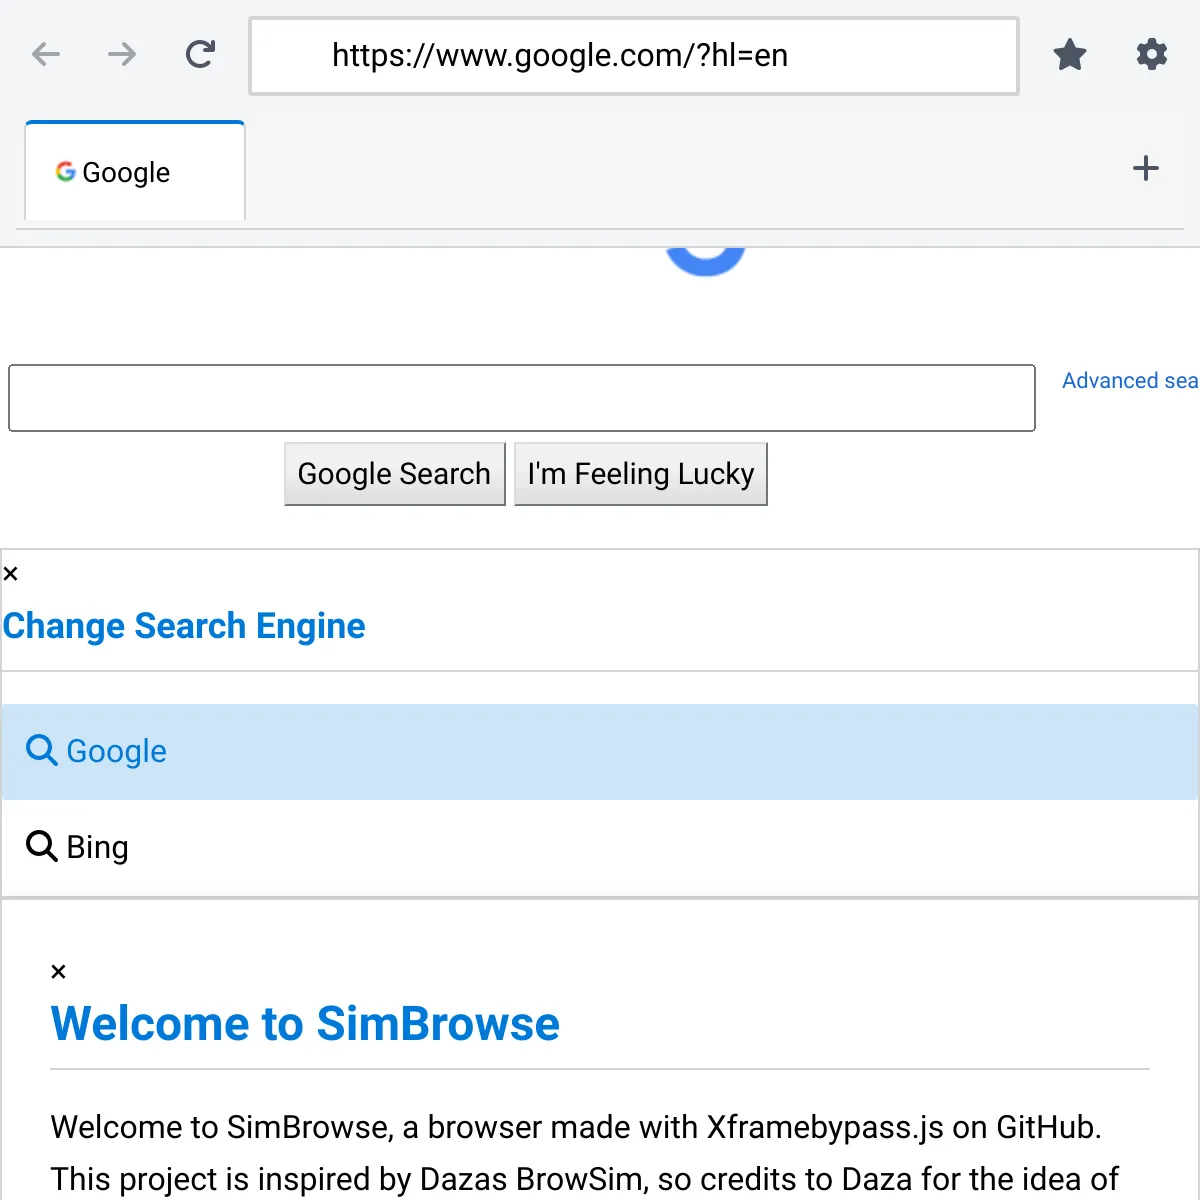Click the forward navigation arrow
The height and width of the screenshot is (1200, 1200).
(x=122, y=54)
